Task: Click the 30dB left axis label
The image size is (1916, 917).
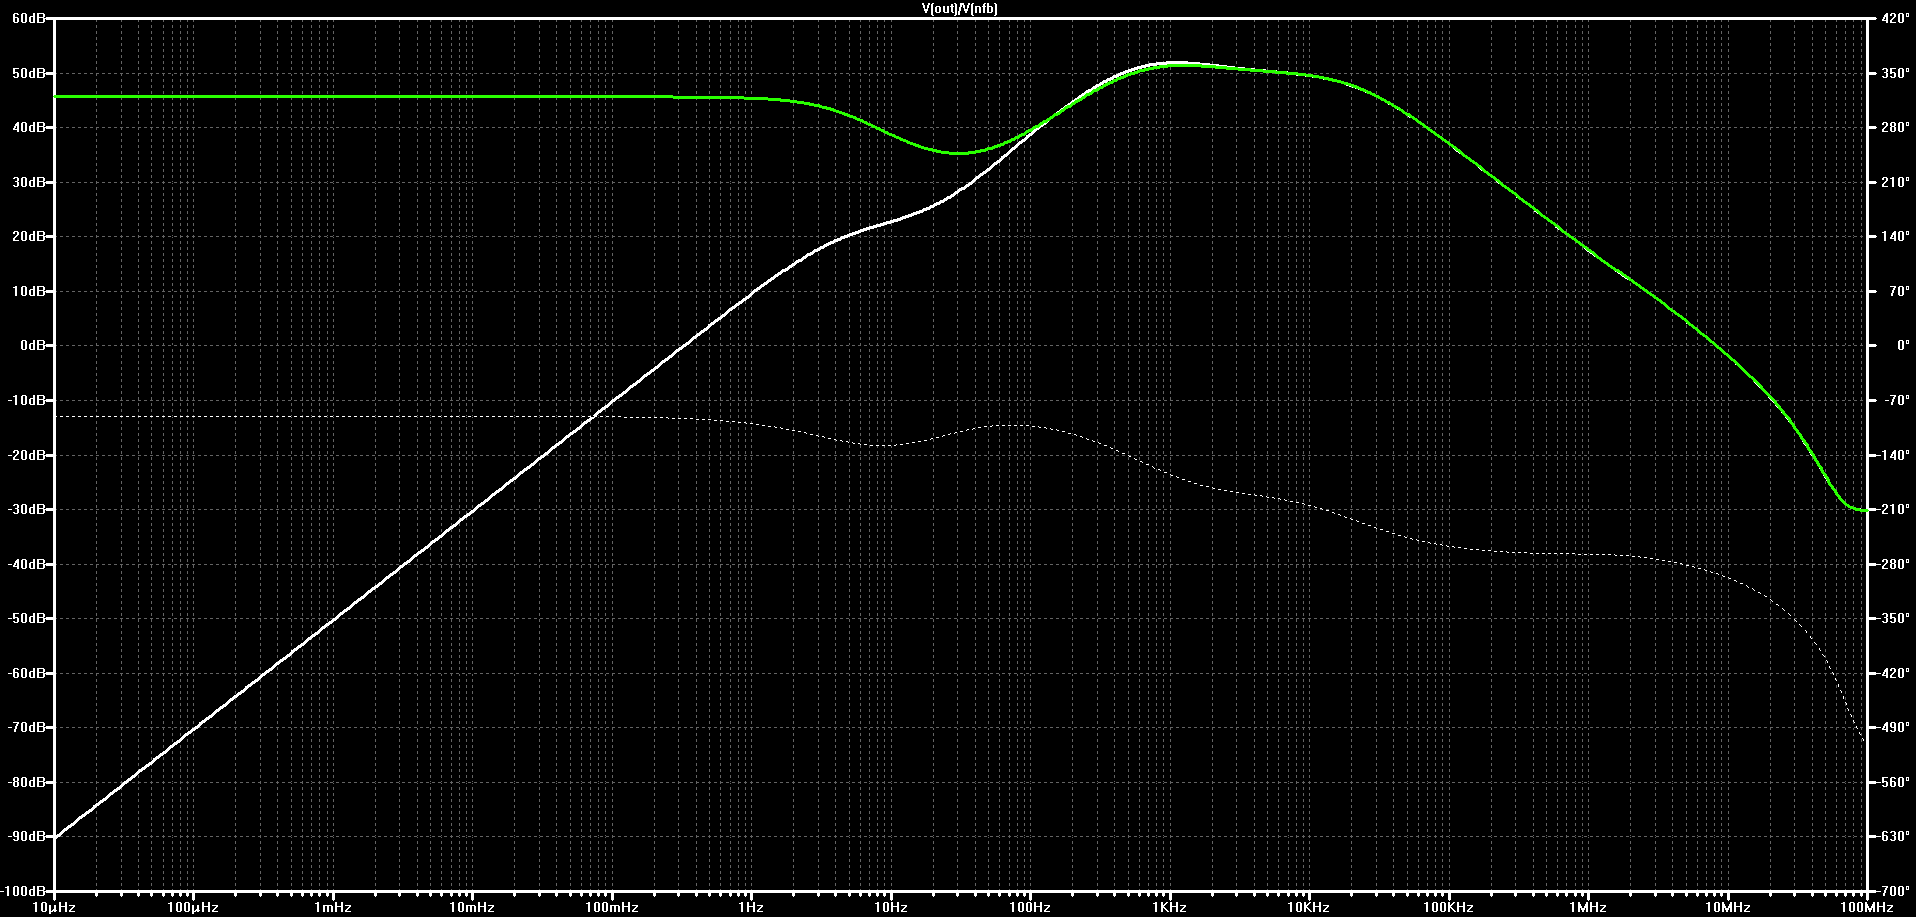Action: [x=32, y=182]
